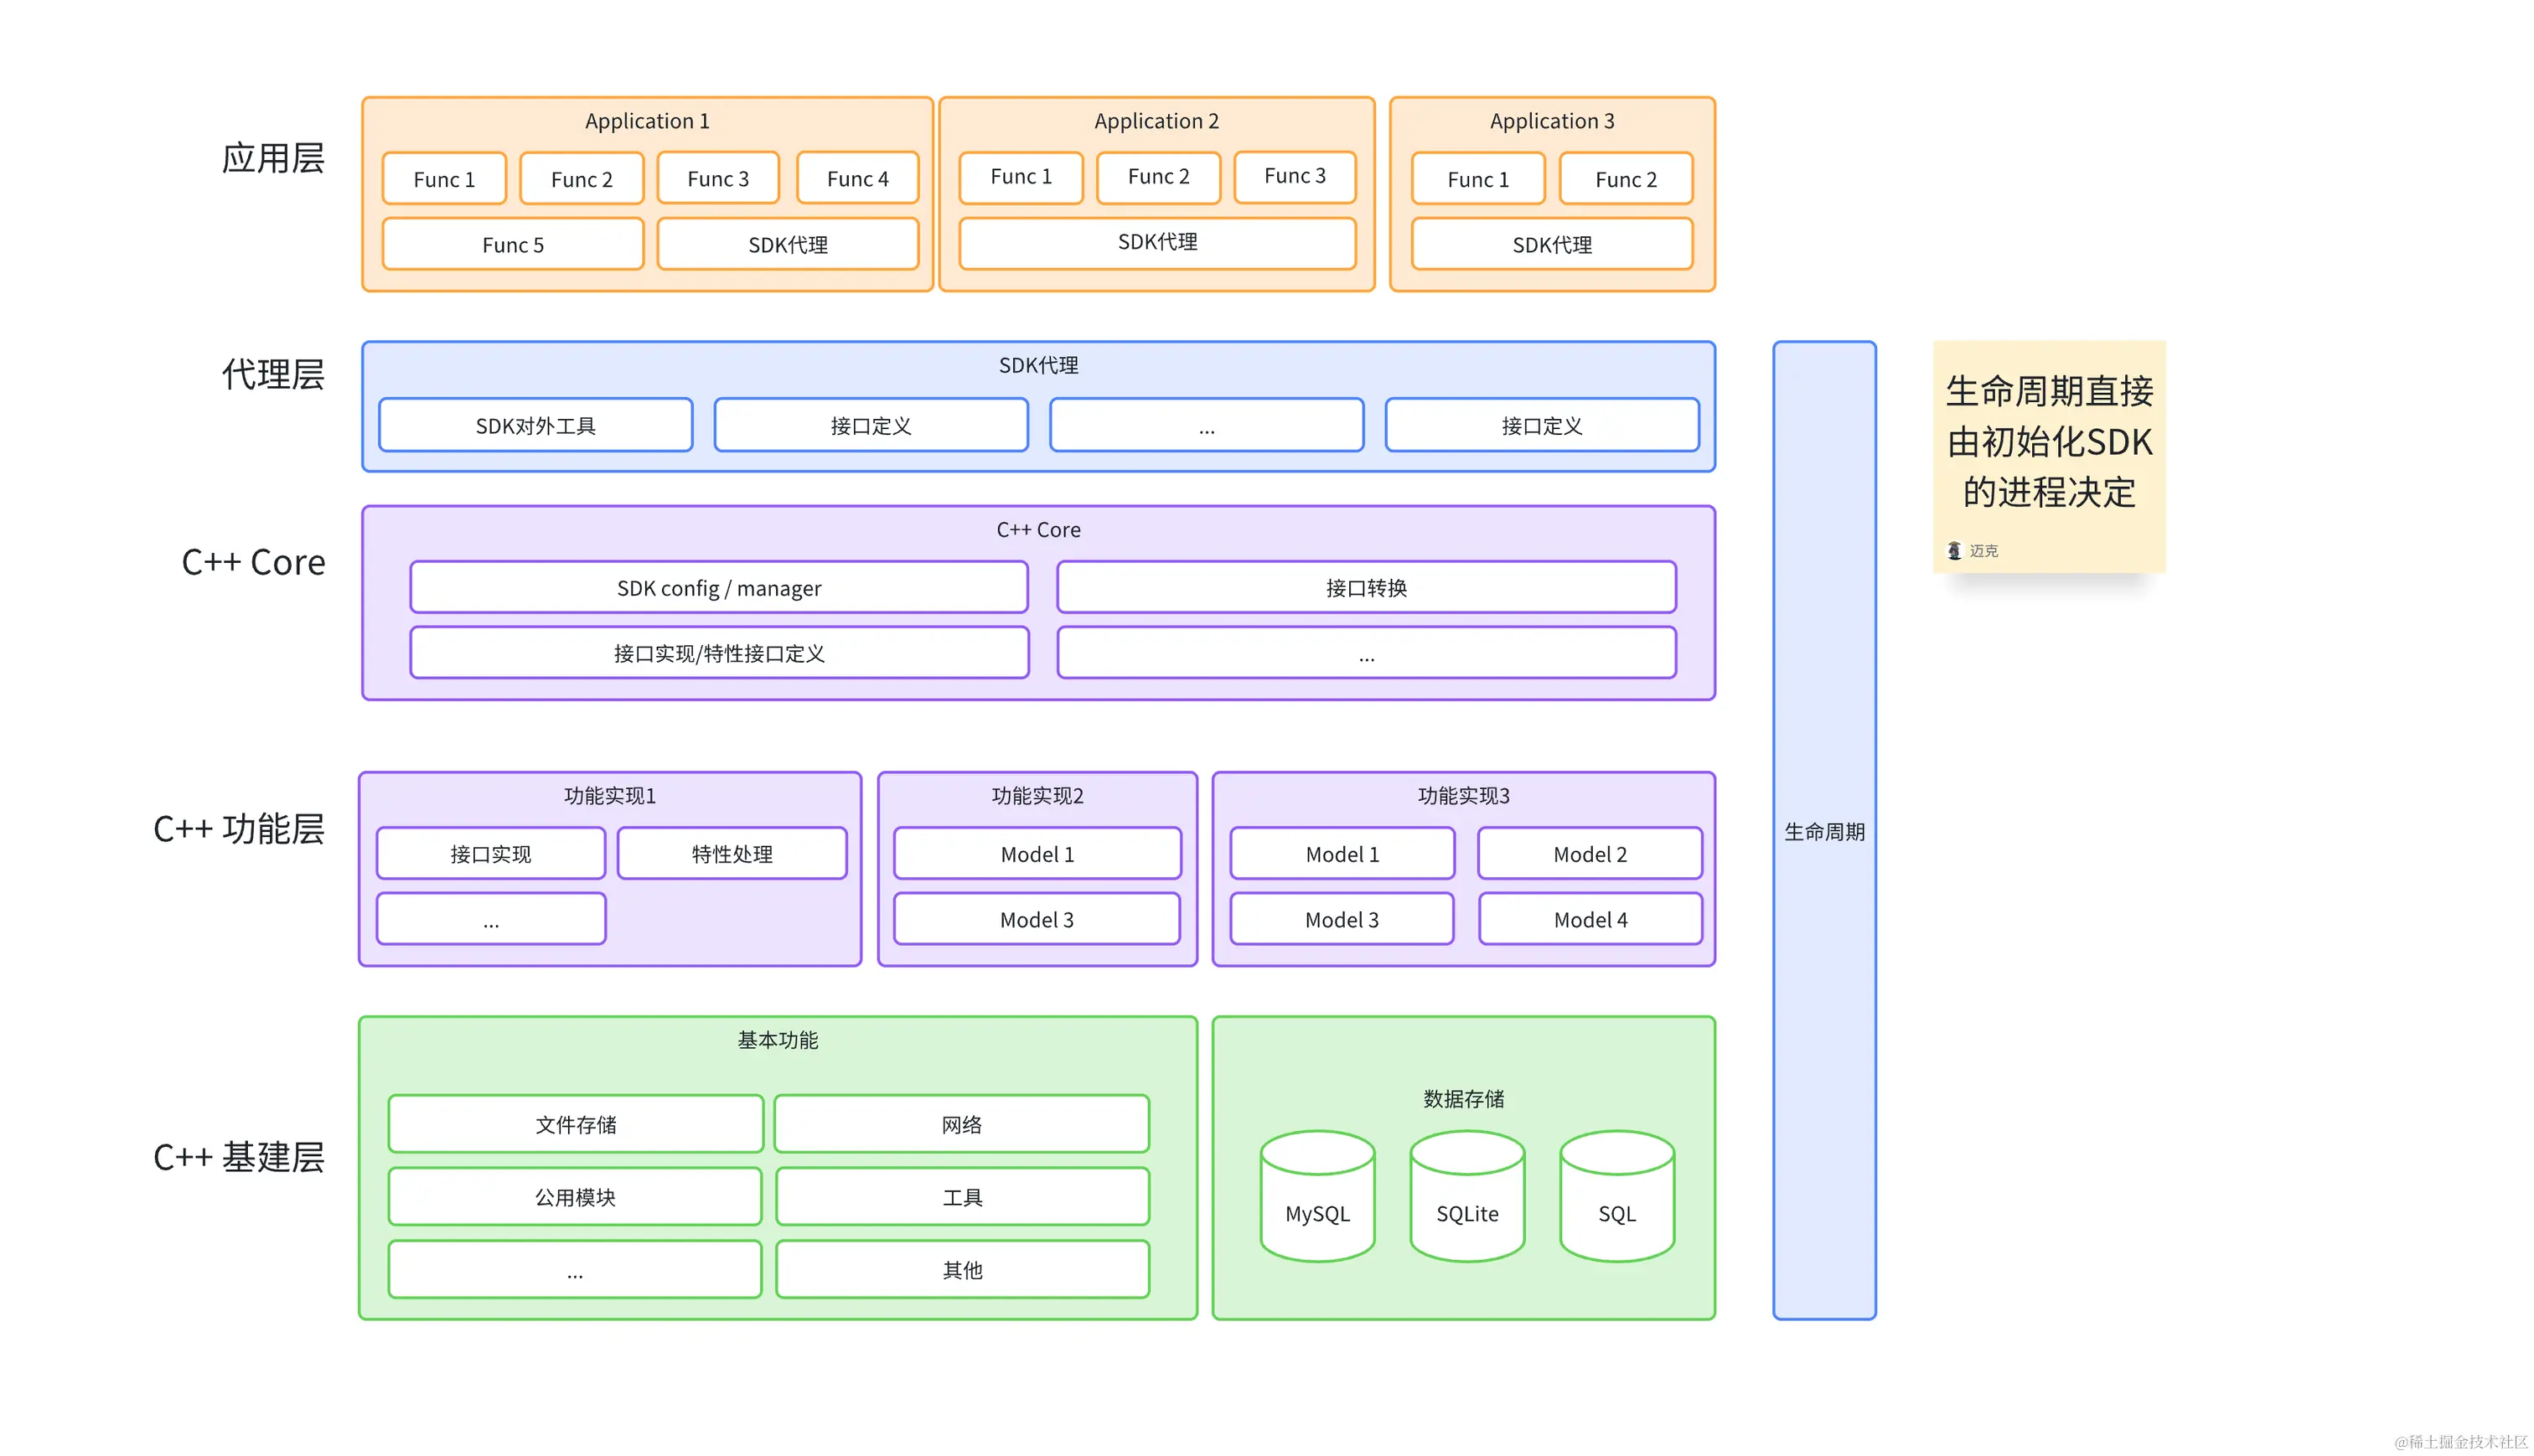This screenshot has width=2534, height=1456.
Task: Click the 代理层 layer label
Action: (273, 374)
